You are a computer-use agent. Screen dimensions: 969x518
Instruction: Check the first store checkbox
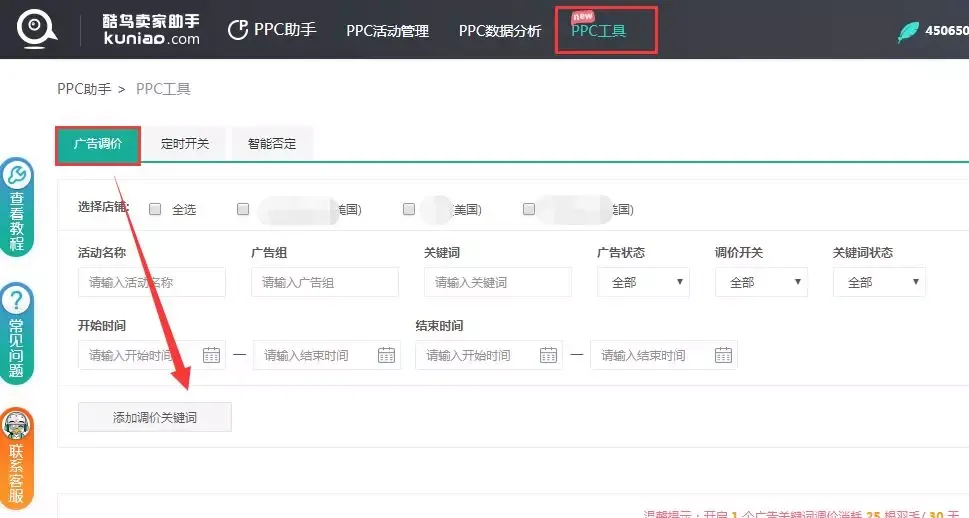click(x=243, y=209)
